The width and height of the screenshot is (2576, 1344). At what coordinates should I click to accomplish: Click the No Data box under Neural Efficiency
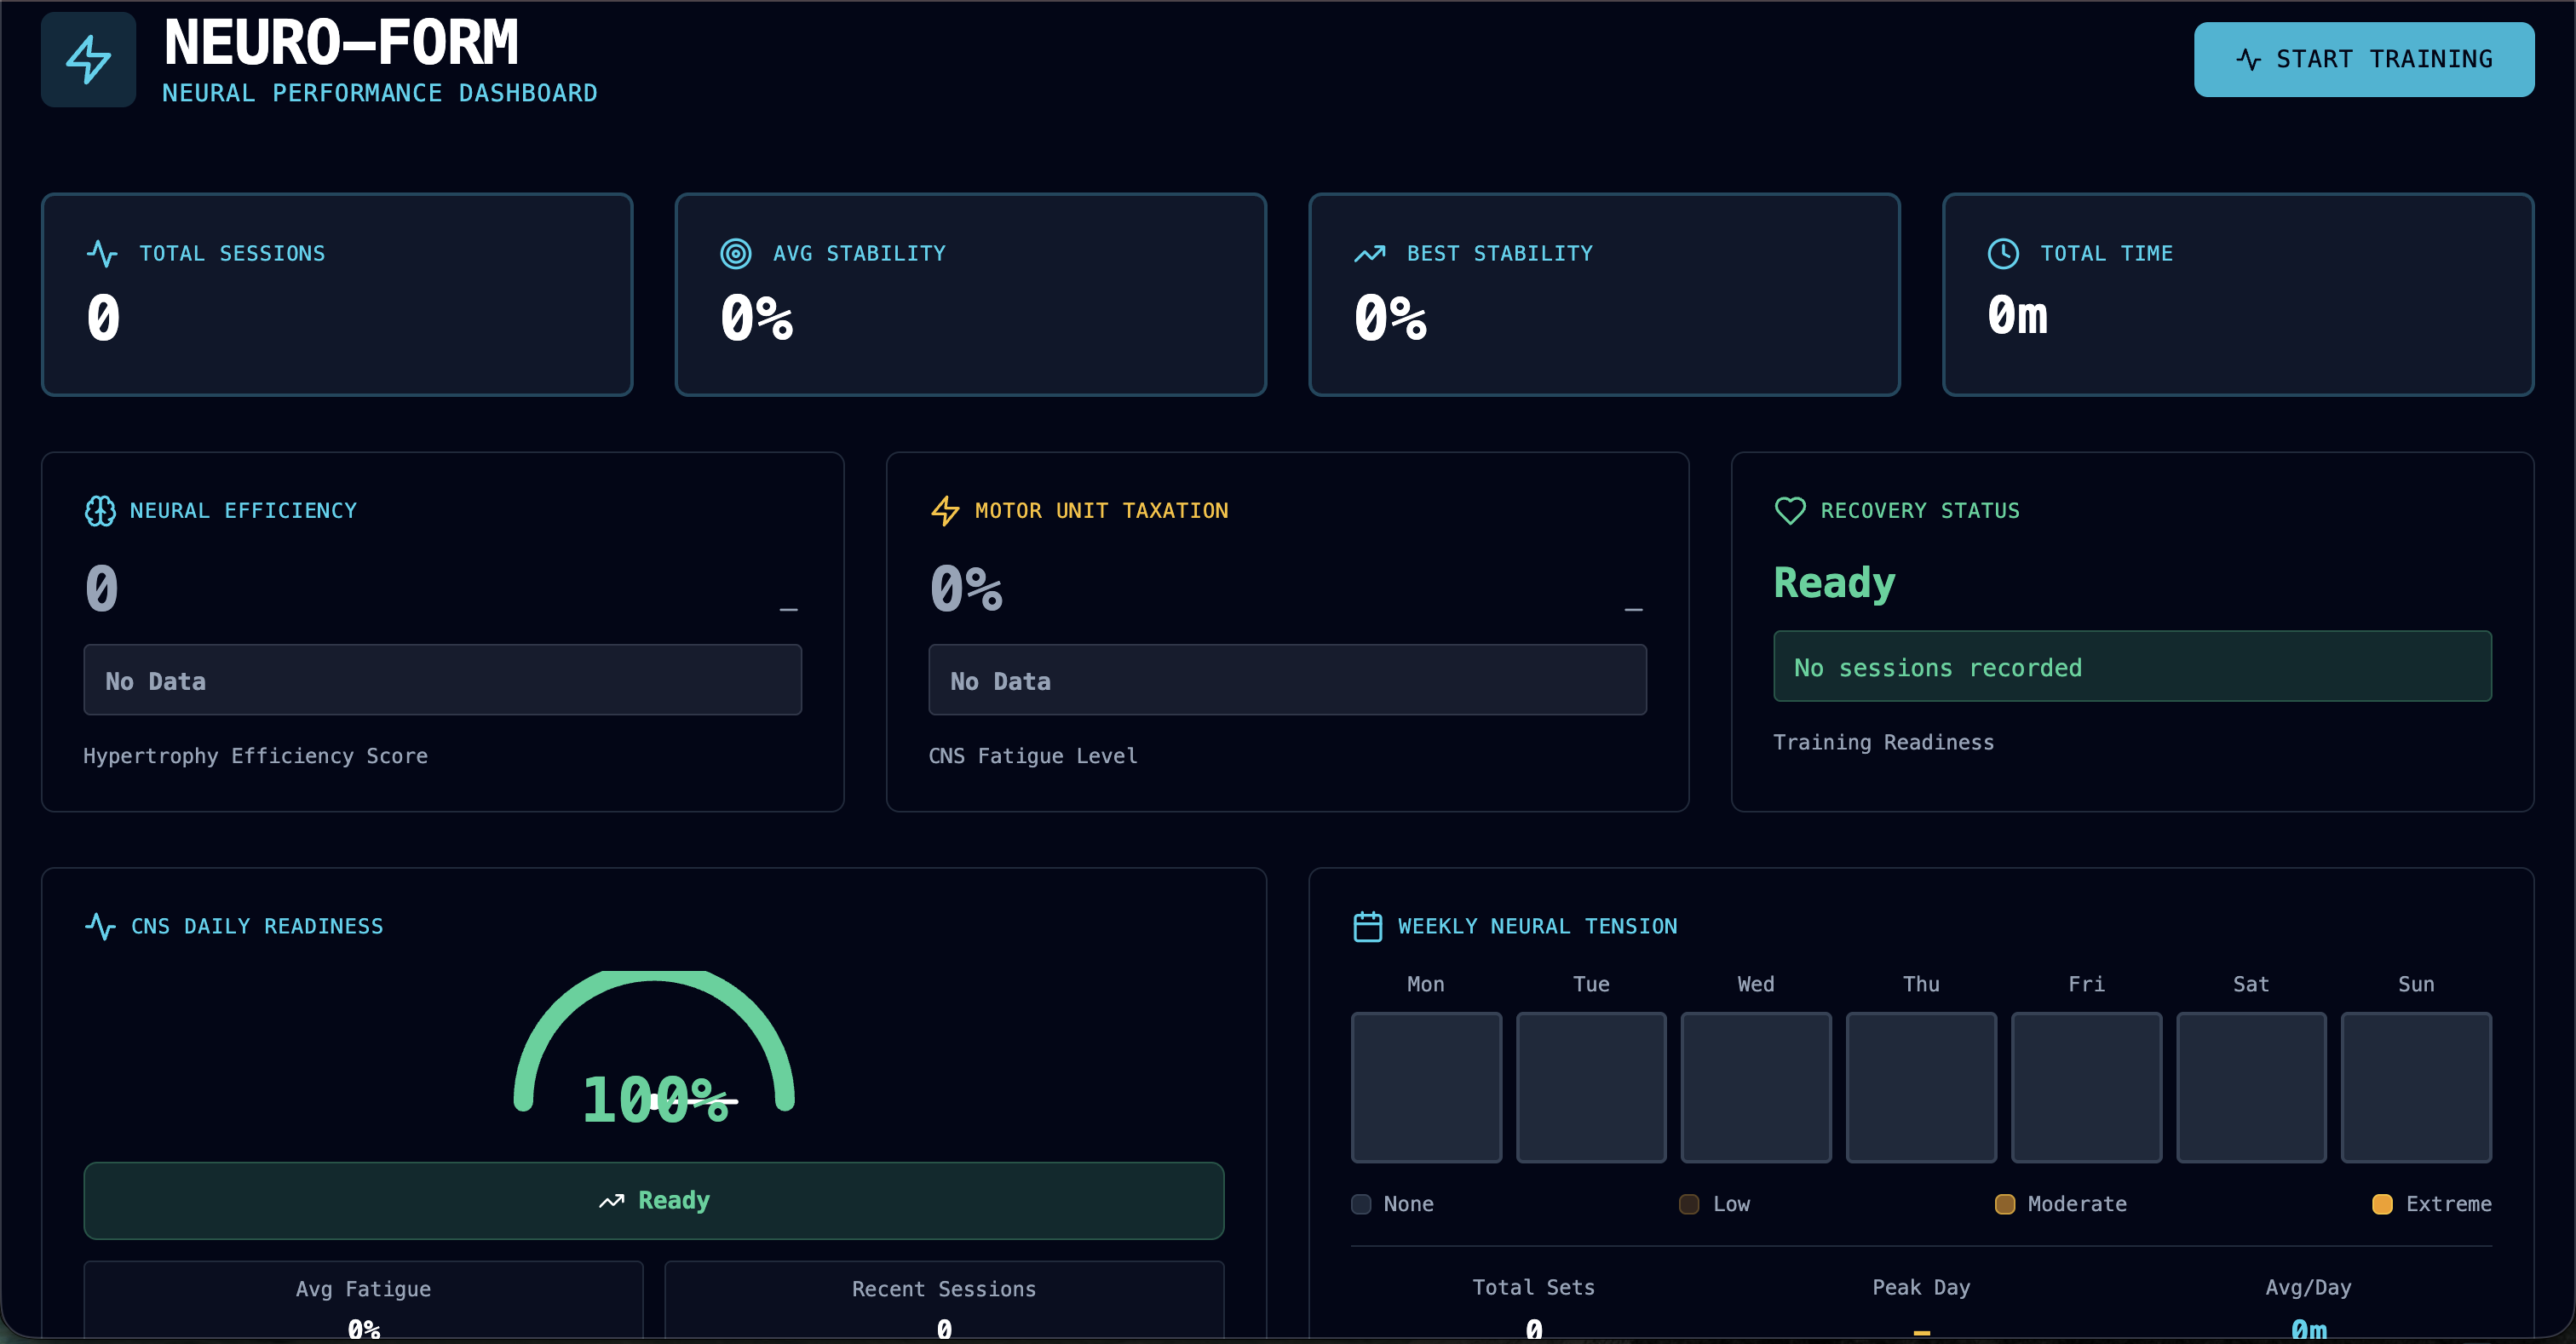442,680
